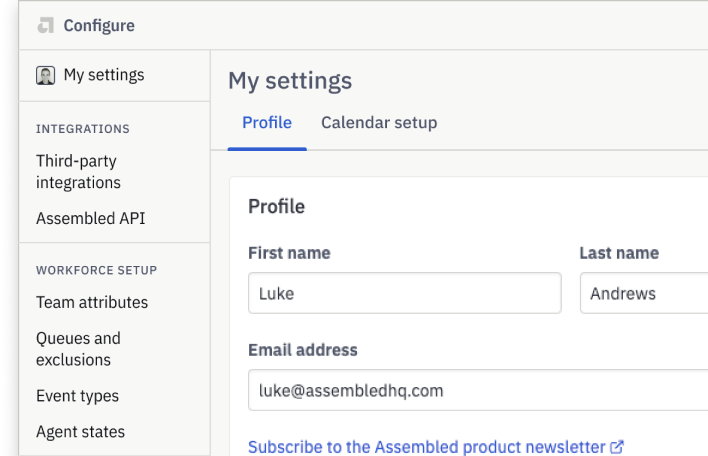Click the Assembled logo icon beside Configure

point(46,25)
